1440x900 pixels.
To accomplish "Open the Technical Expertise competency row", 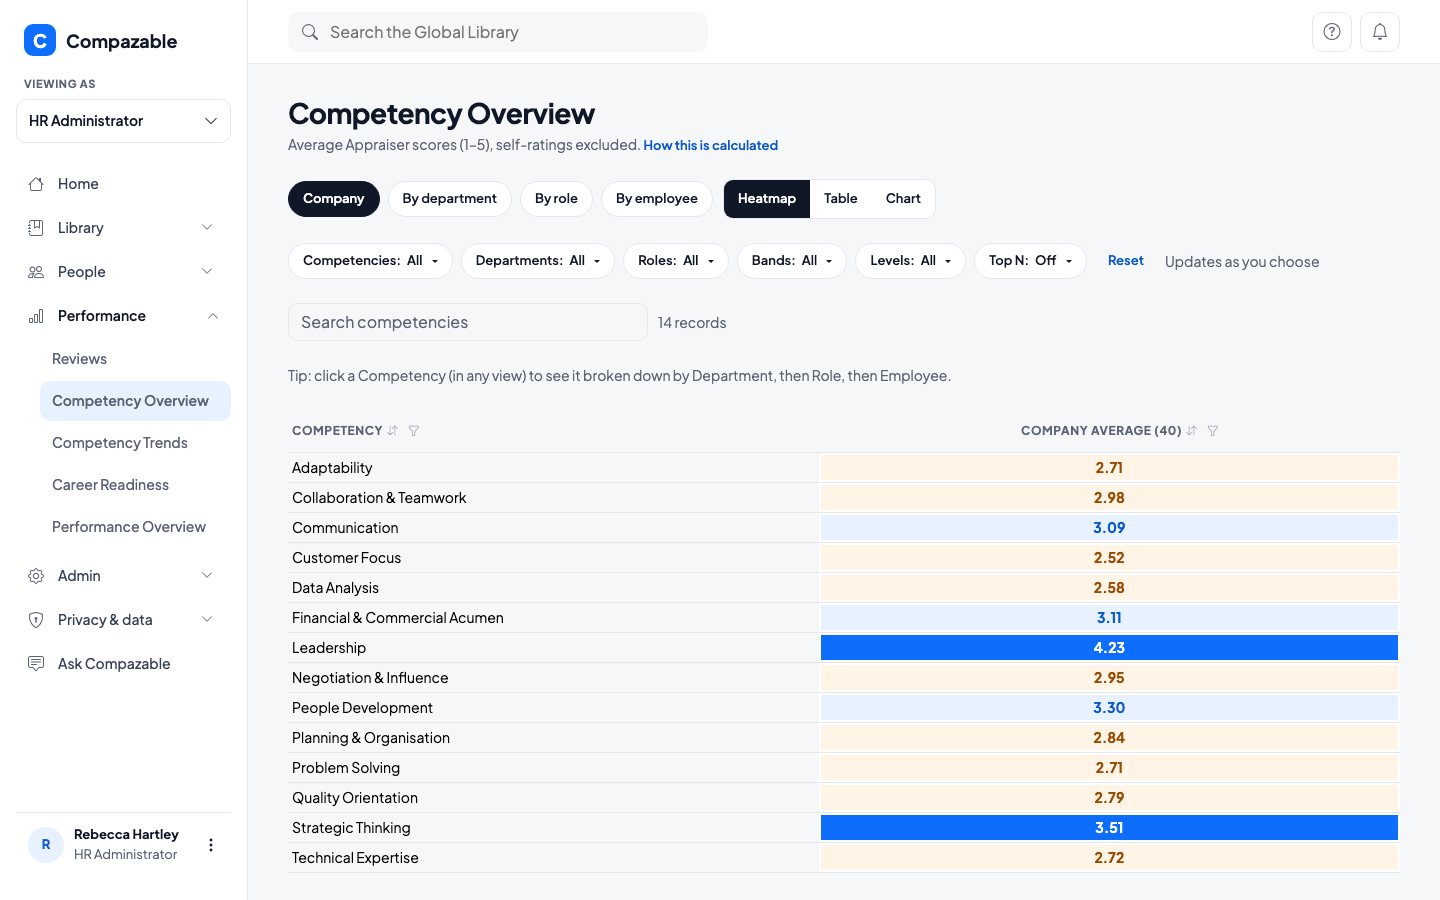I will 843,858.
